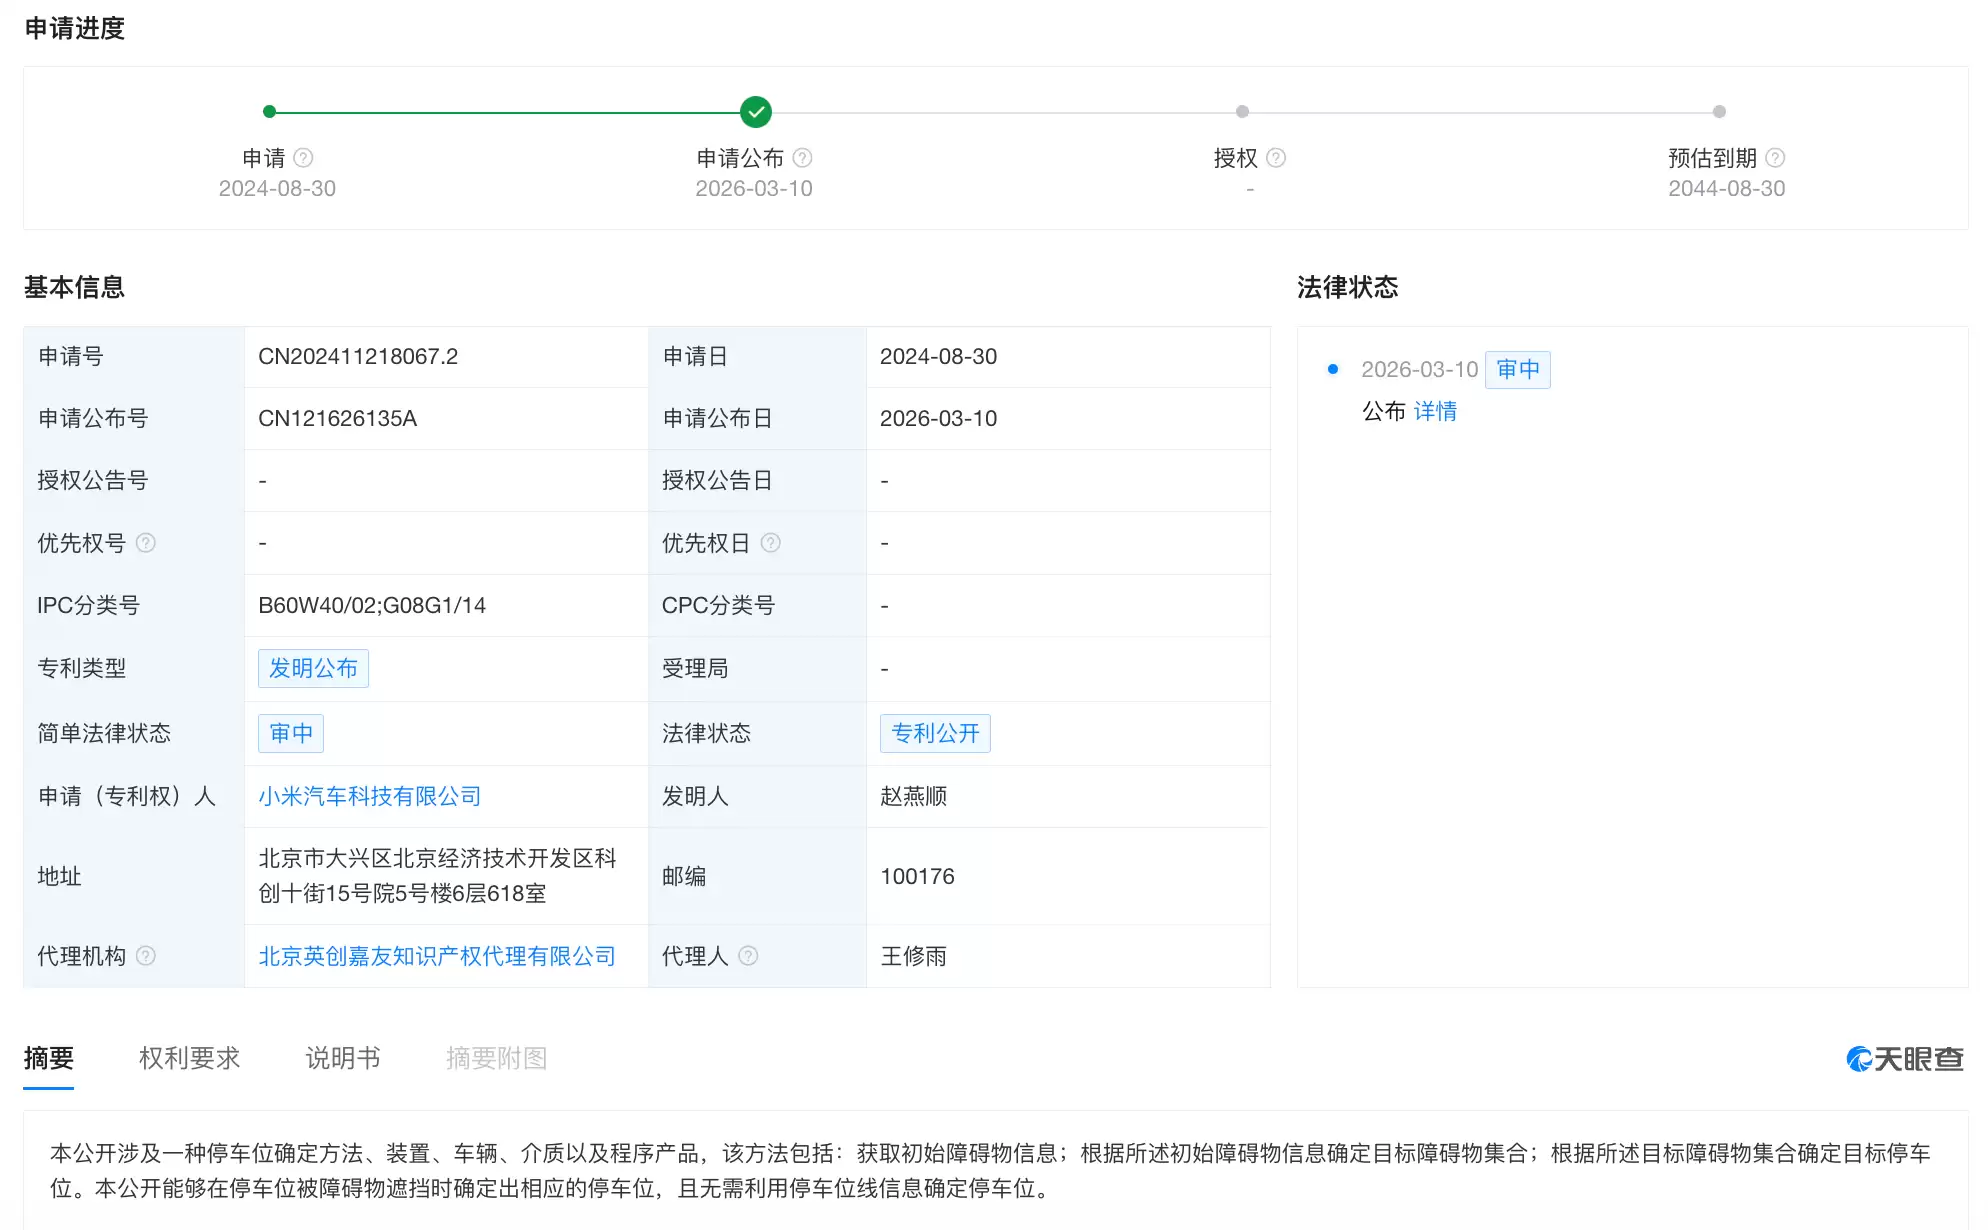
Task: Click the 审中 tag in 简单法律状态 row
Action: (290, 733)
